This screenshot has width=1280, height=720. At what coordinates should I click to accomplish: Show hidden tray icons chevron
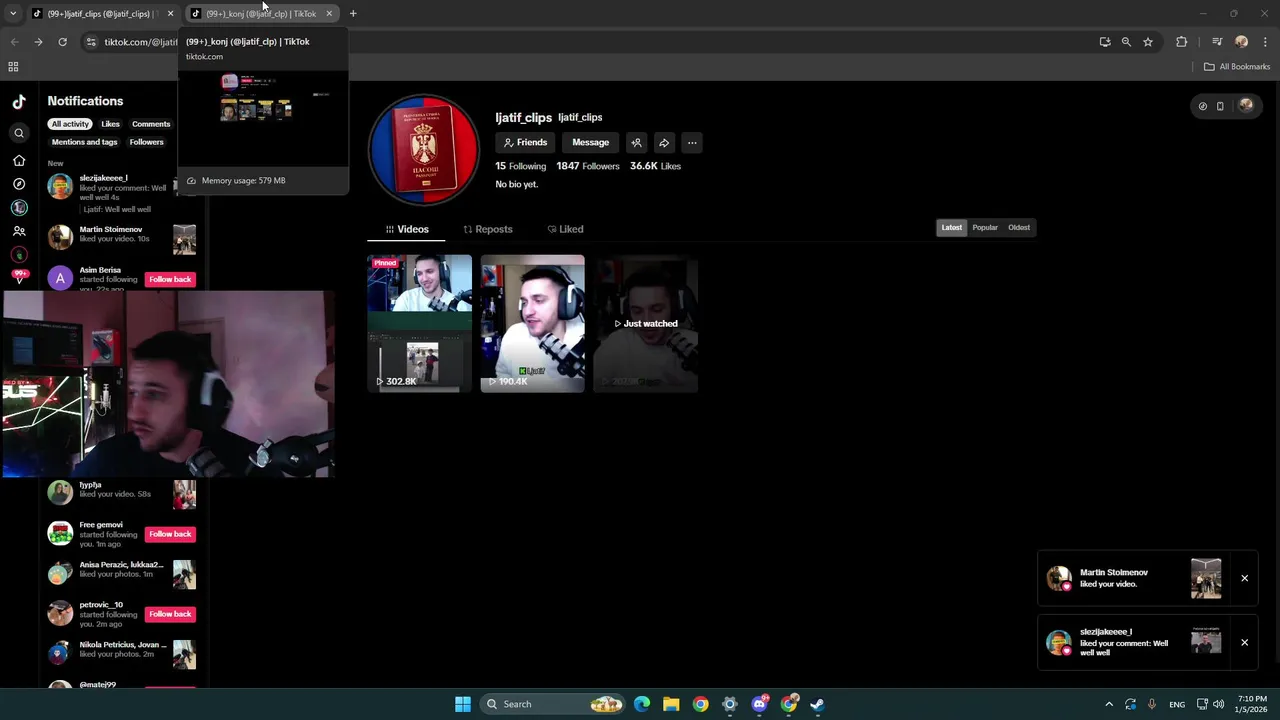1108,704
